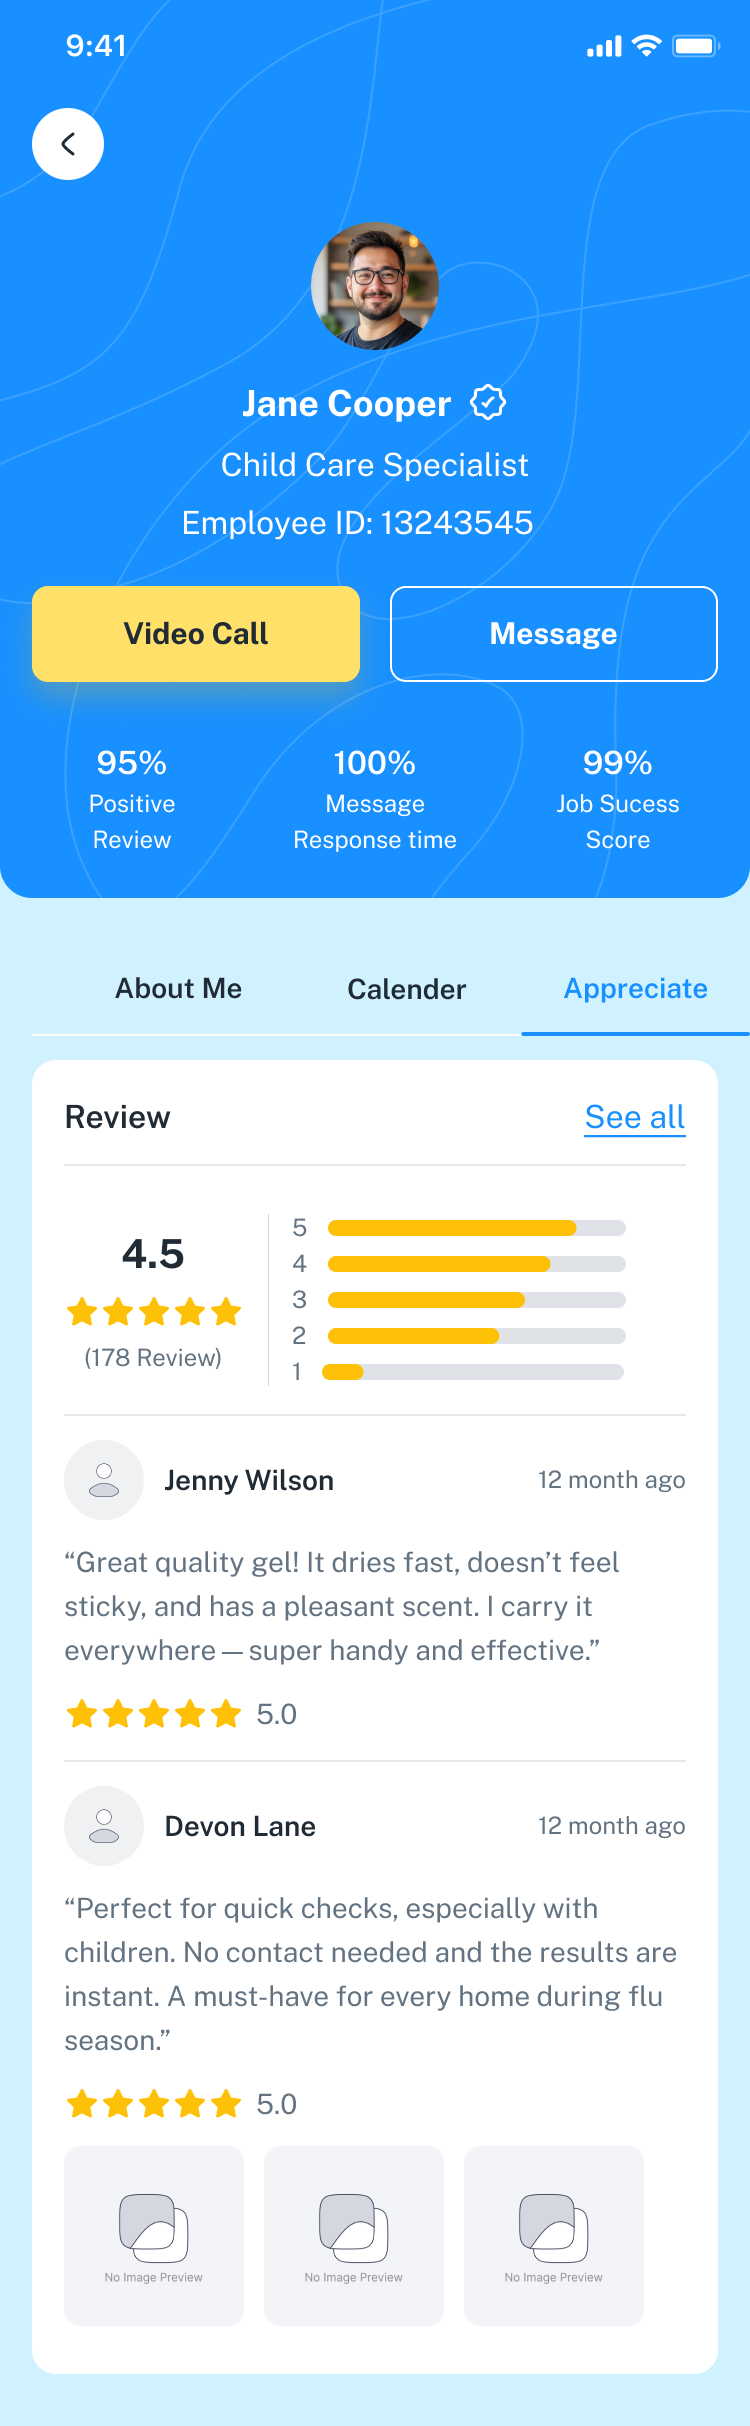750x2426 pixels.
Task: Tap the cellular signal icon
Action: click(x=604, y=46)
